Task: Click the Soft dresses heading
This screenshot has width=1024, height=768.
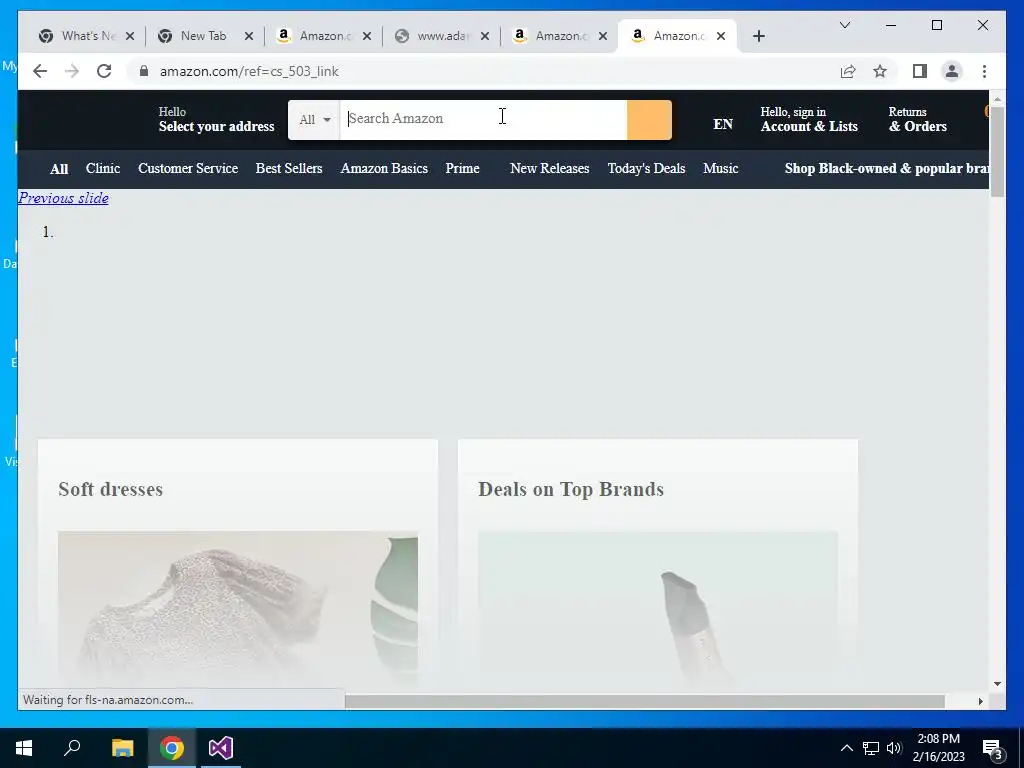Action: point(110,489)
